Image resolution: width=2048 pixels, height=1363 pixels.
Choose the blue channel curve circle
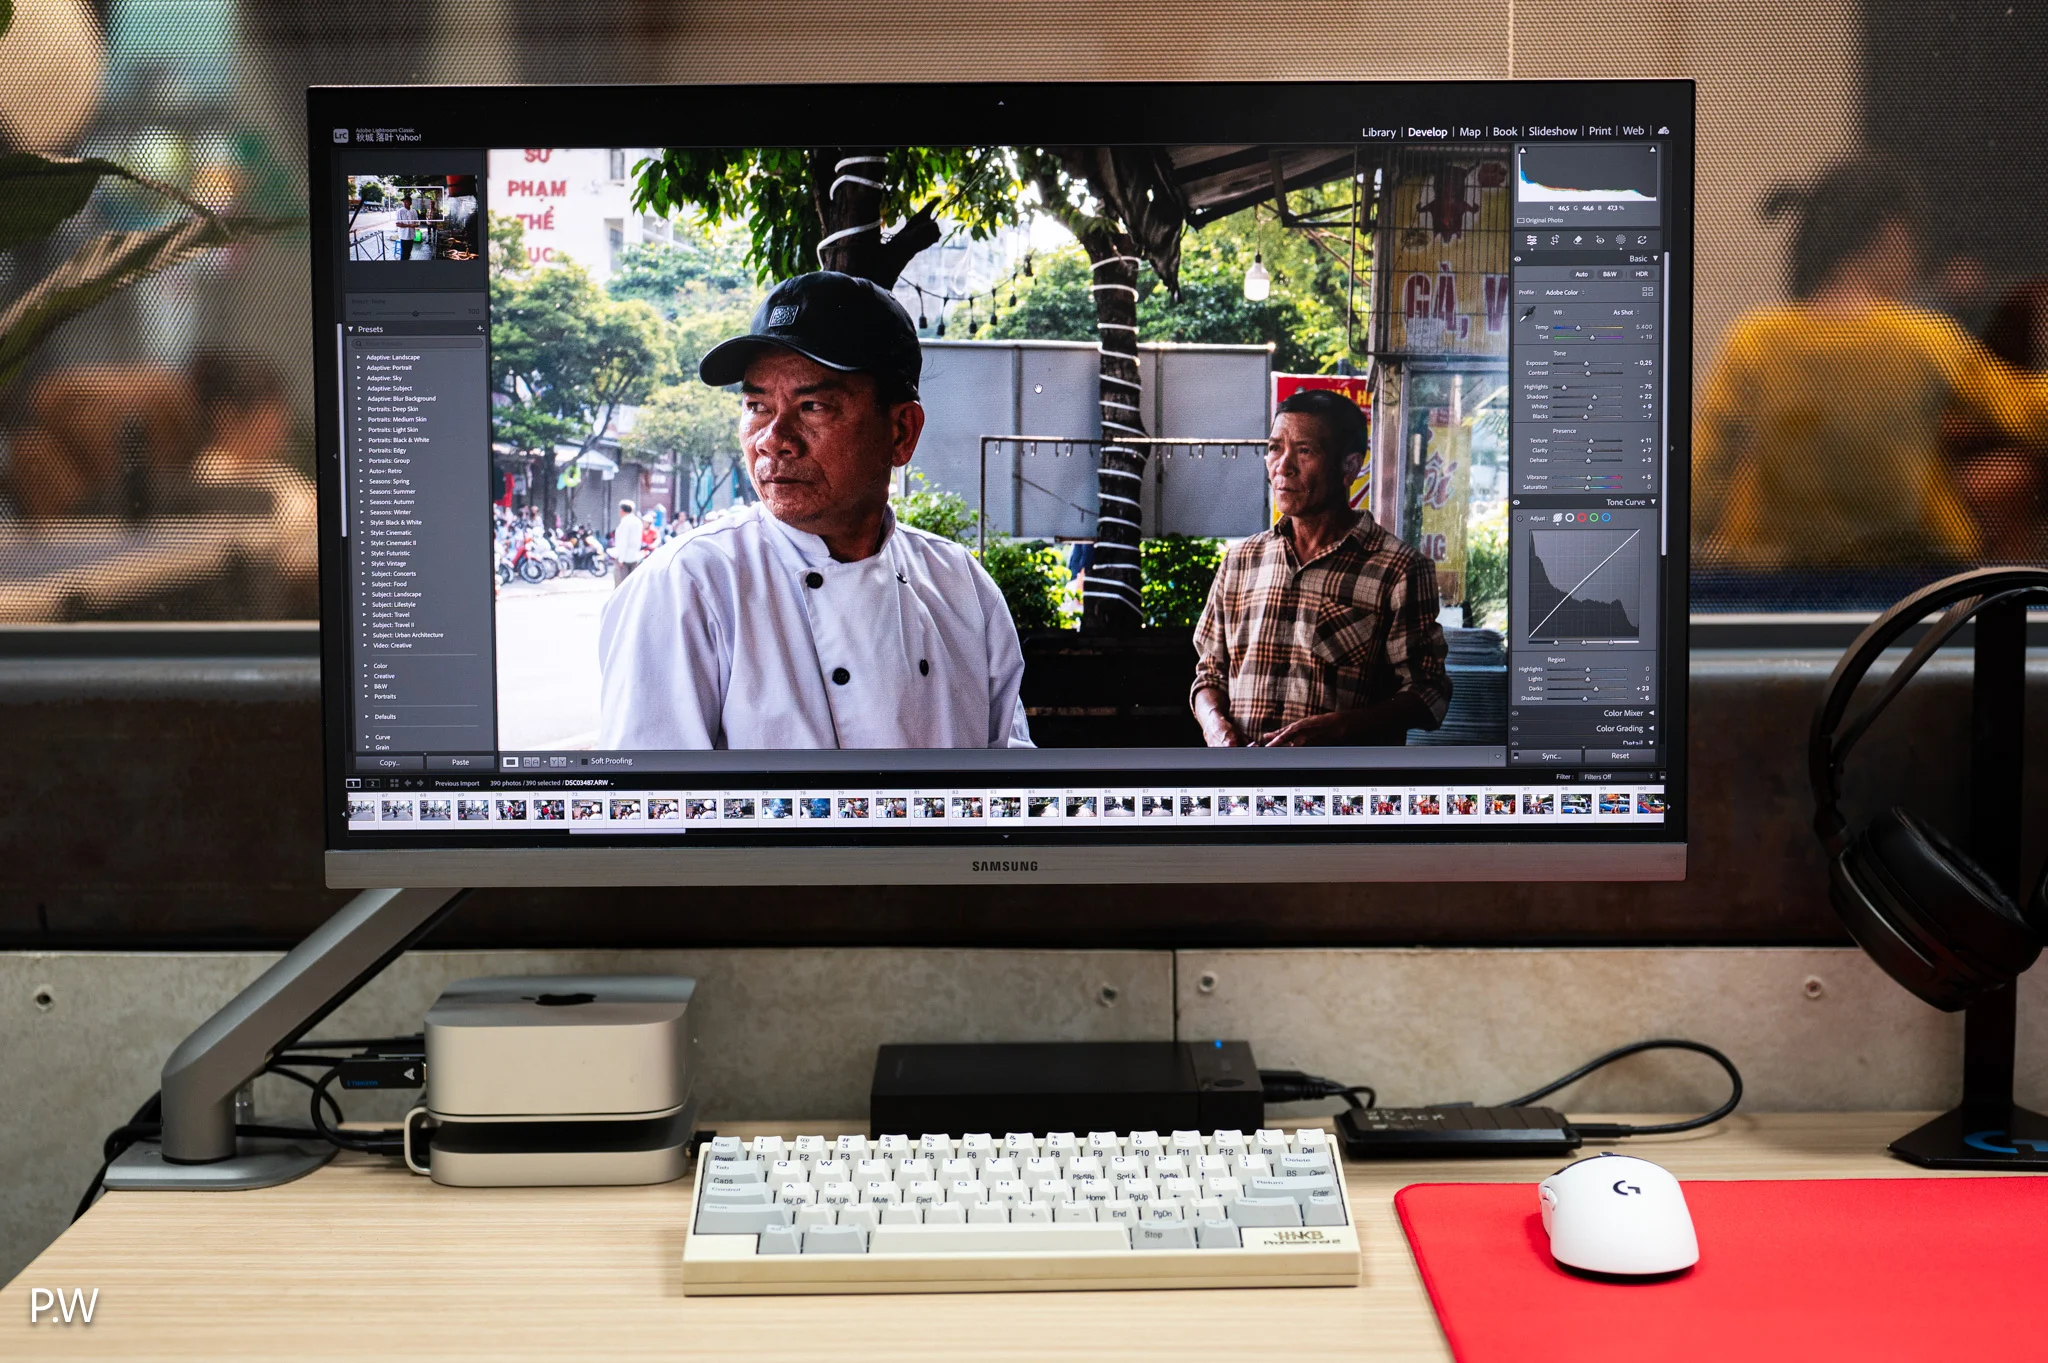[x=1606, y=518]
